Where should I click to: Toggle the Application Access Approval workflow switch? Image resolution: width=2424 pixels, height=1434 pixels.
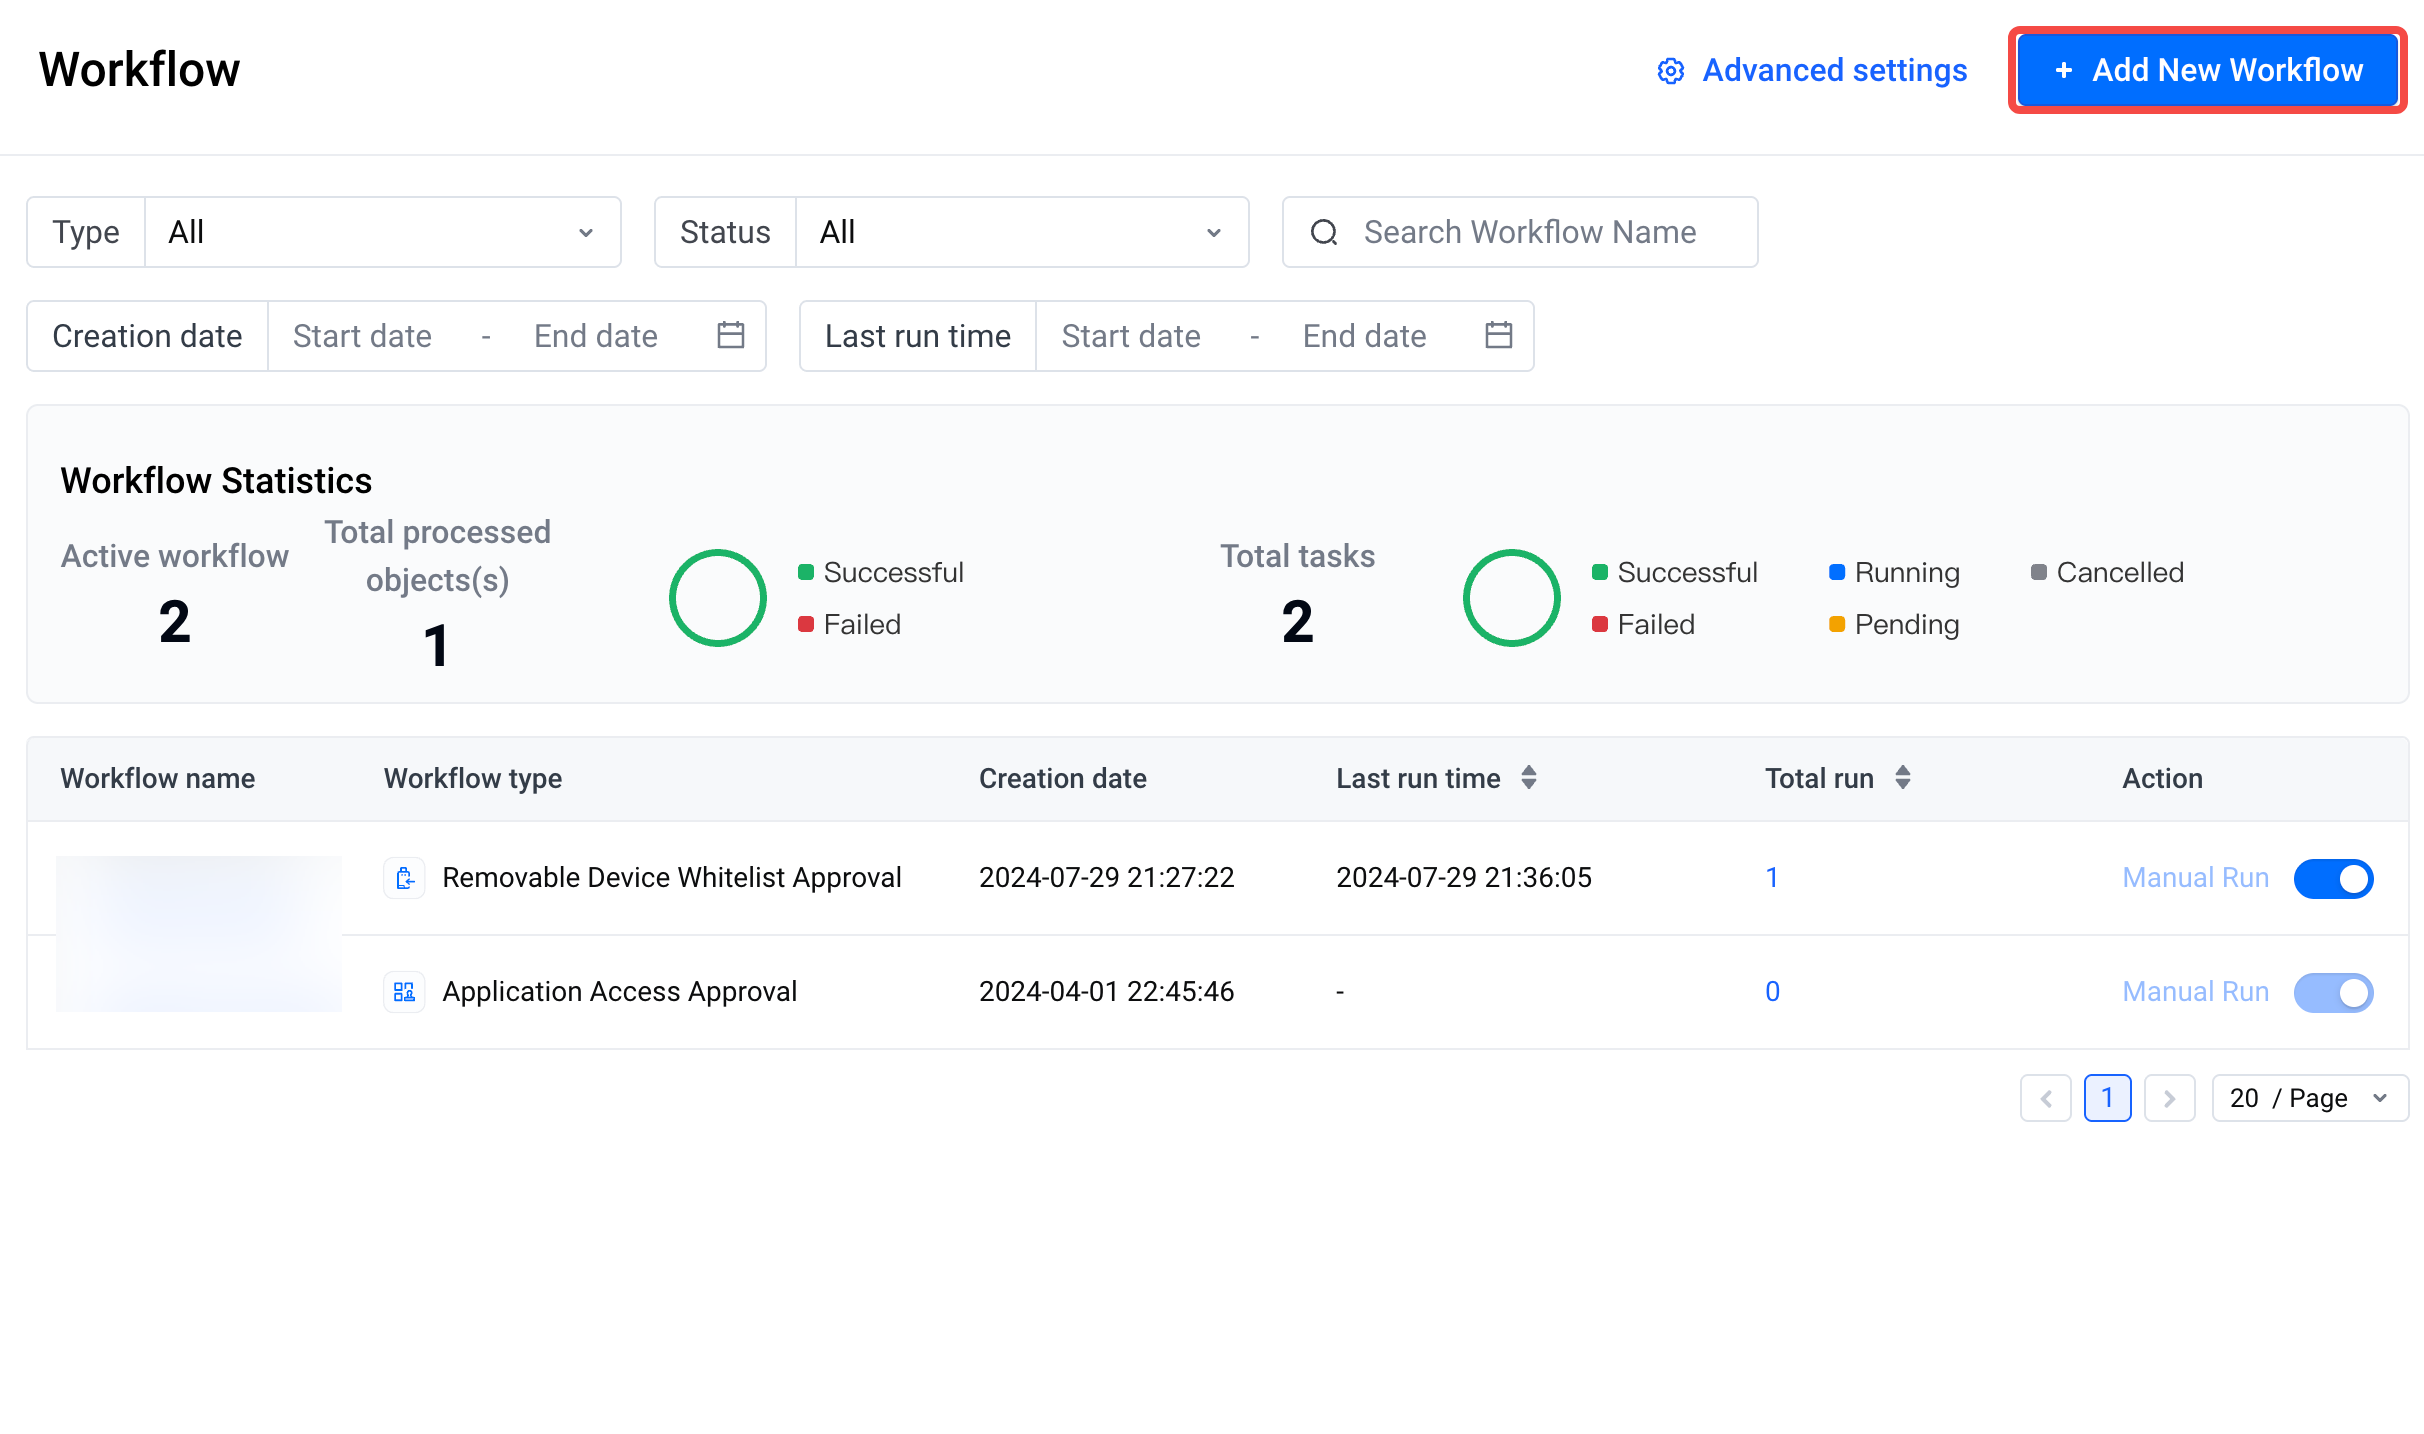[x=2333, y=993]
